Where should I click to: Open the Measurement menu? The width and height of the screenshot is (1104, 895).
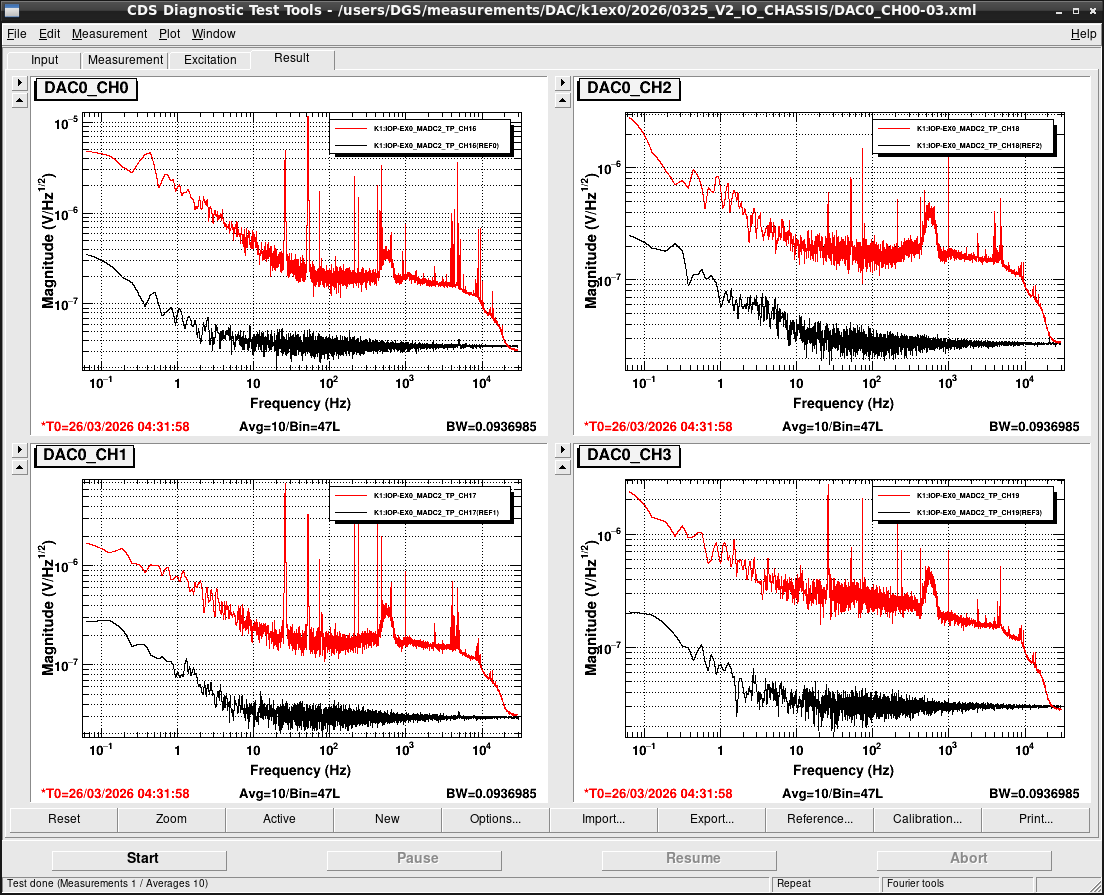(109, 34)
